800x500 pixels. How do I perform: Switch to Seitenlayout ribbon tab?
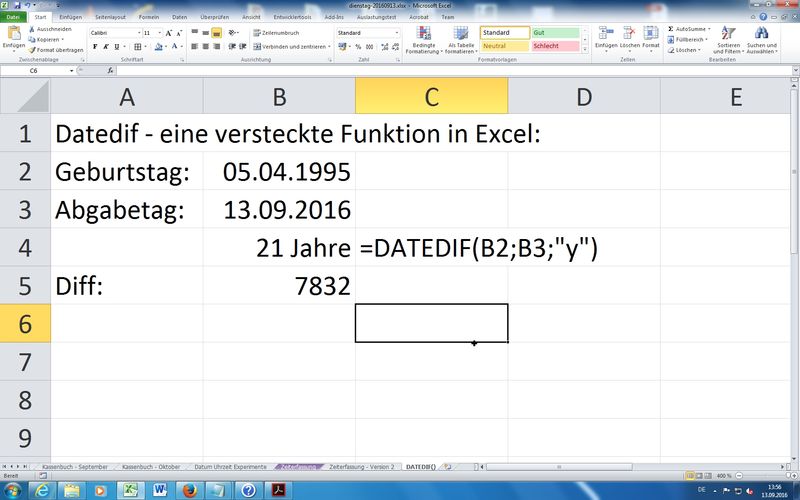(110, 17)
